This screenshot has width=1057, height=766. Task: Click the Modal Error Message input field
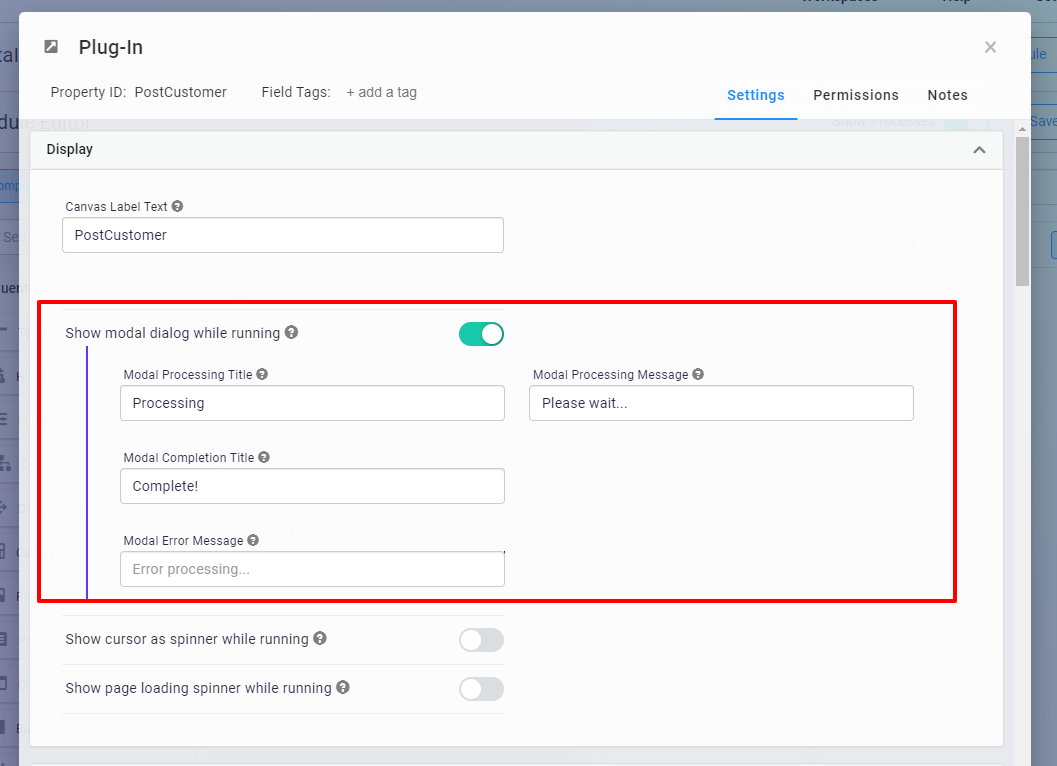(x=312, y=569)
